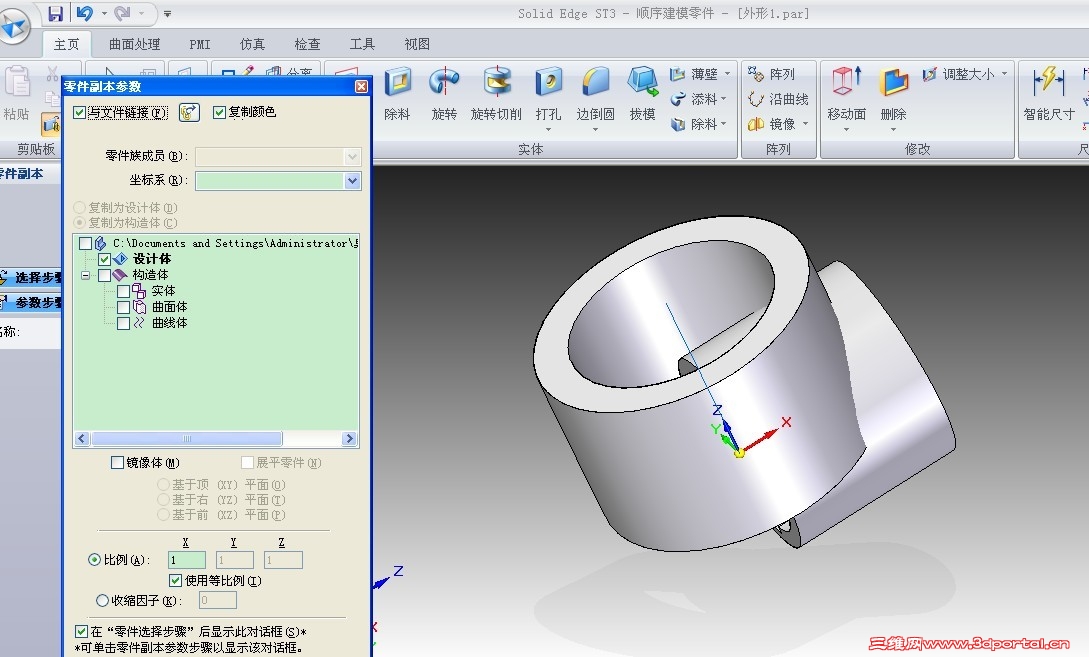Select the 比例 radio button
This screenshot has width=1089, height=657.
tap(94, 560)
